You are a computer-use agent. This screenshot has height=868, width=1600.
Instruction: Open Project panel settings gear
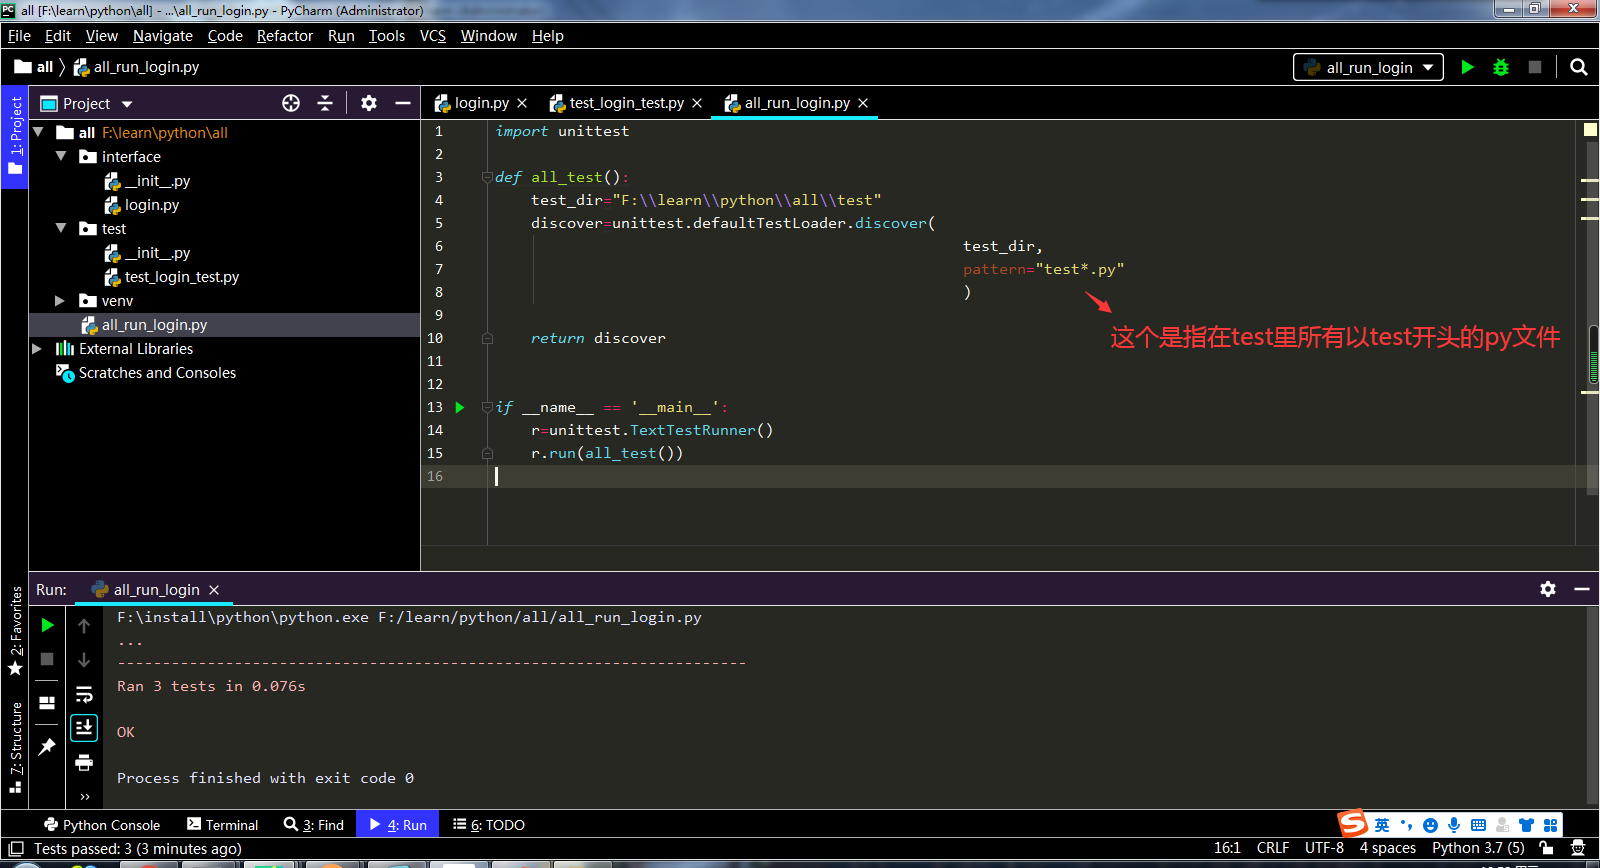[x=369, y=103]
